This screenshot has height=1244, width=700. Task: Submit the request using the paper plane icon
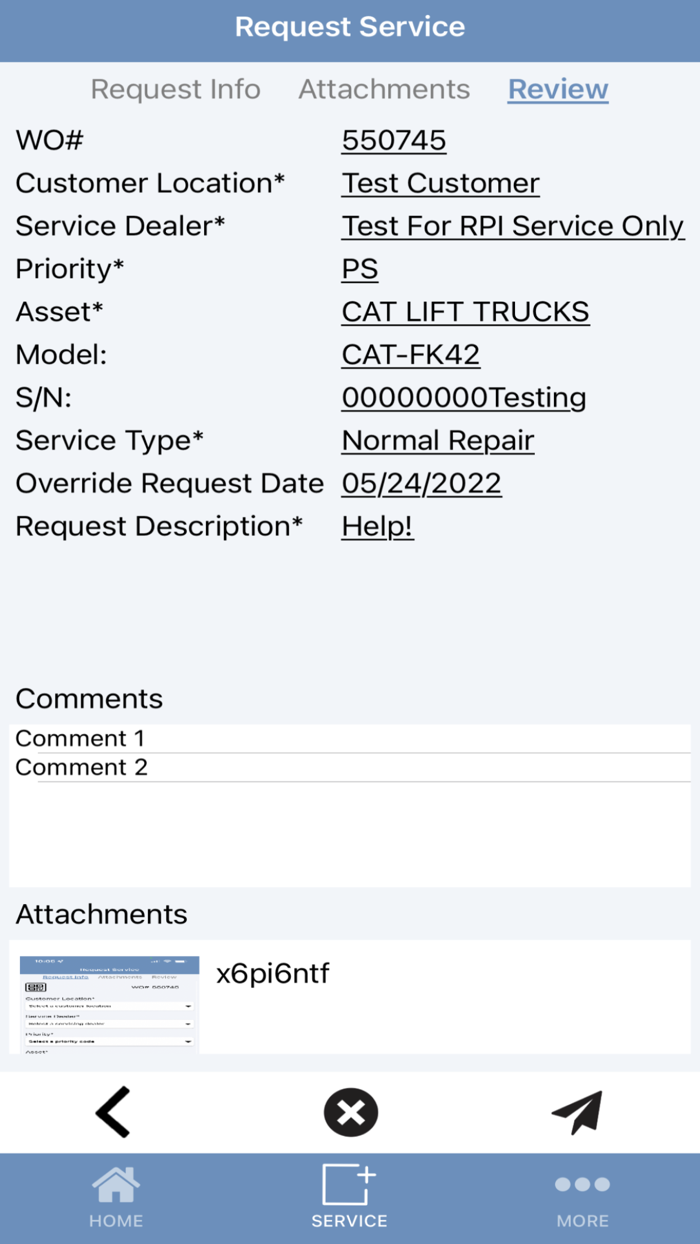(x=578, y=1111)
